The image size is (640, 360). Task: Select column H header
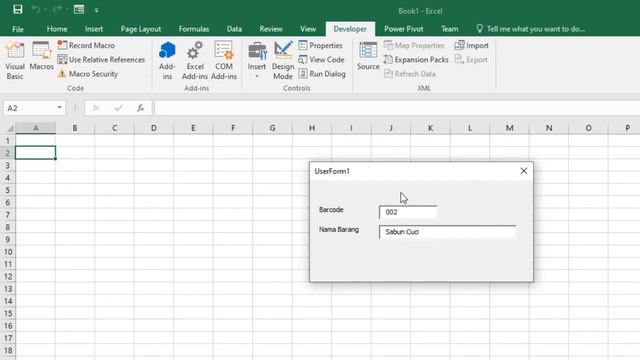[312, 128]
